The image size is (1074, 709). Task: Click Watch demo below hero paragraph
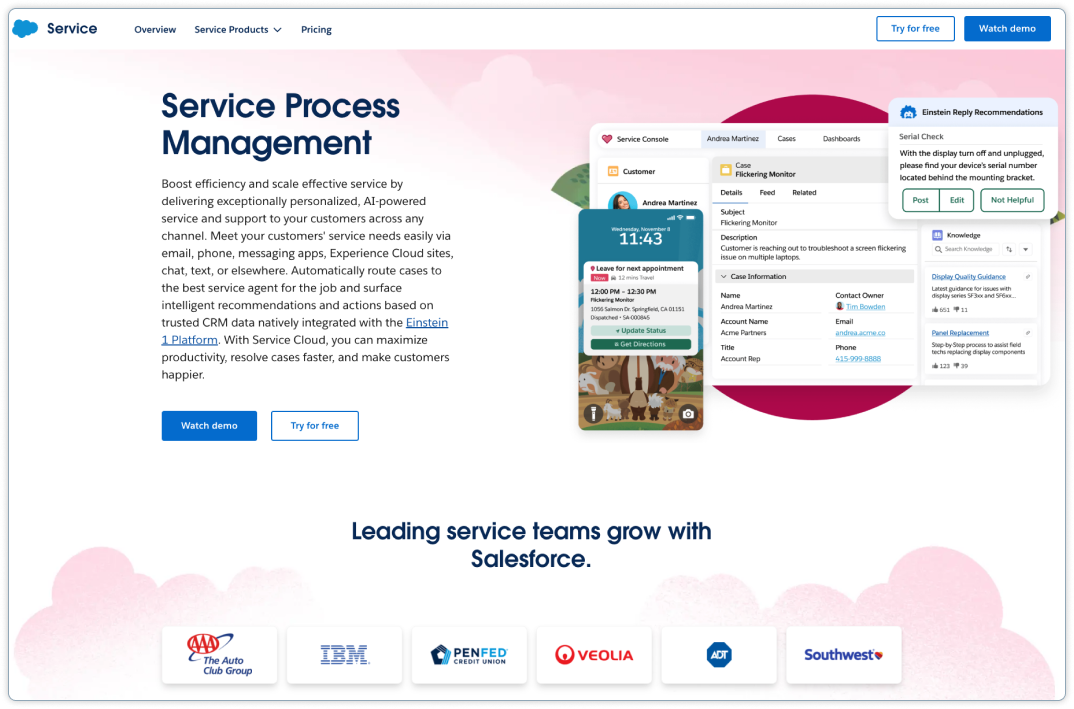209,425
